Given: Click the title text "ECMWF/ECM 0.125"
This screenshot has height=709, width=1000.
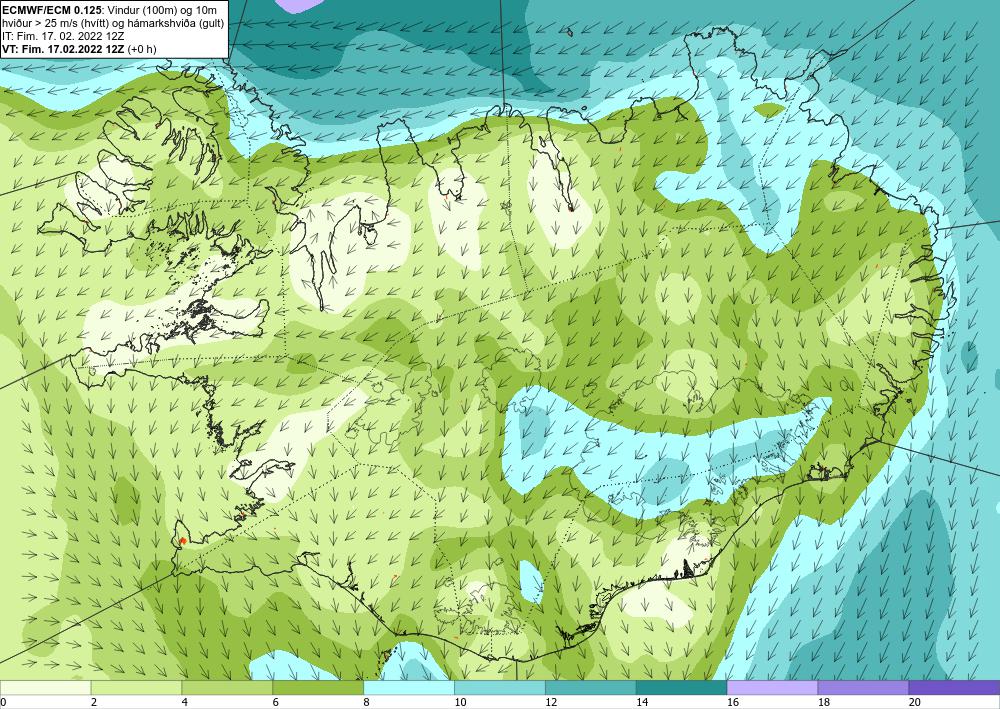Looking at the screenshot, I should pyautogui.click(x=52, y=10).
